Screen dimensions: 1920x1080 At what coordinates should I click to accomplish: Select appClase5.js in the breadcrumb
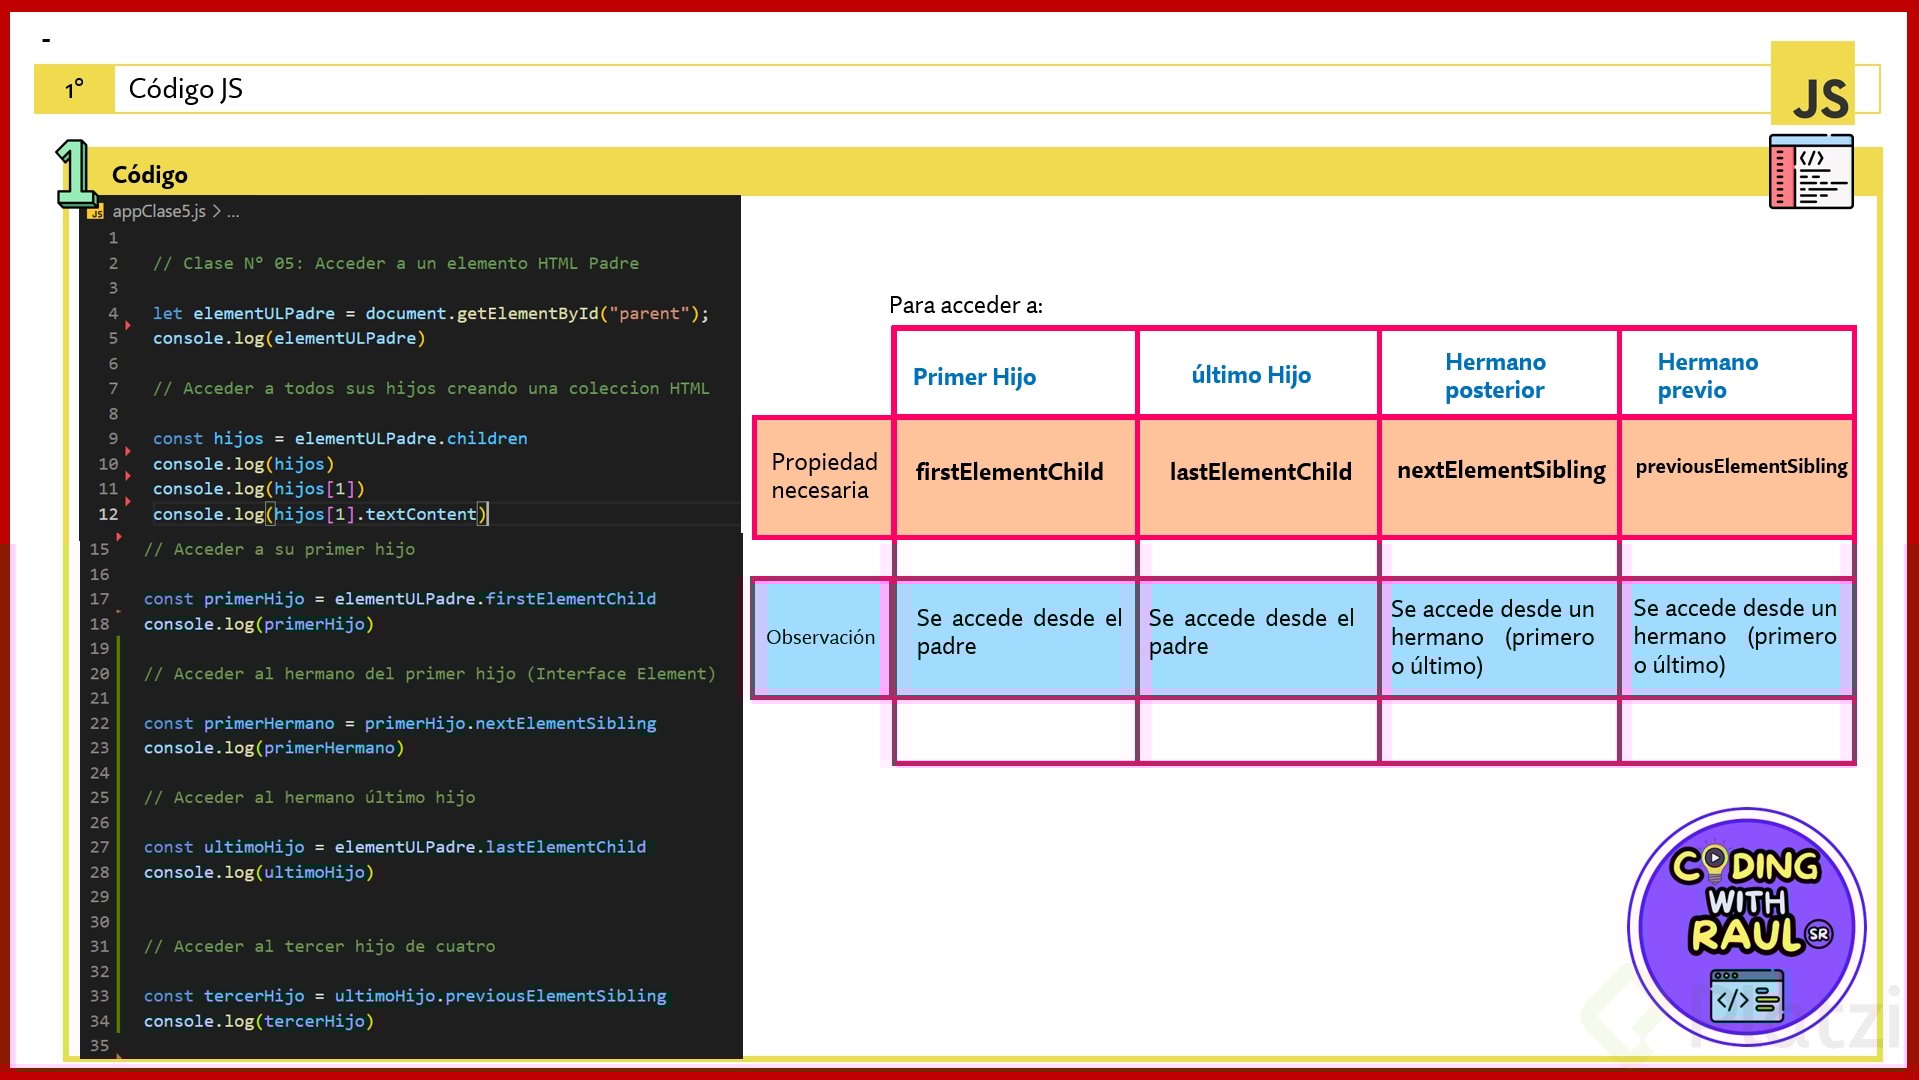(x=159, y=211)
